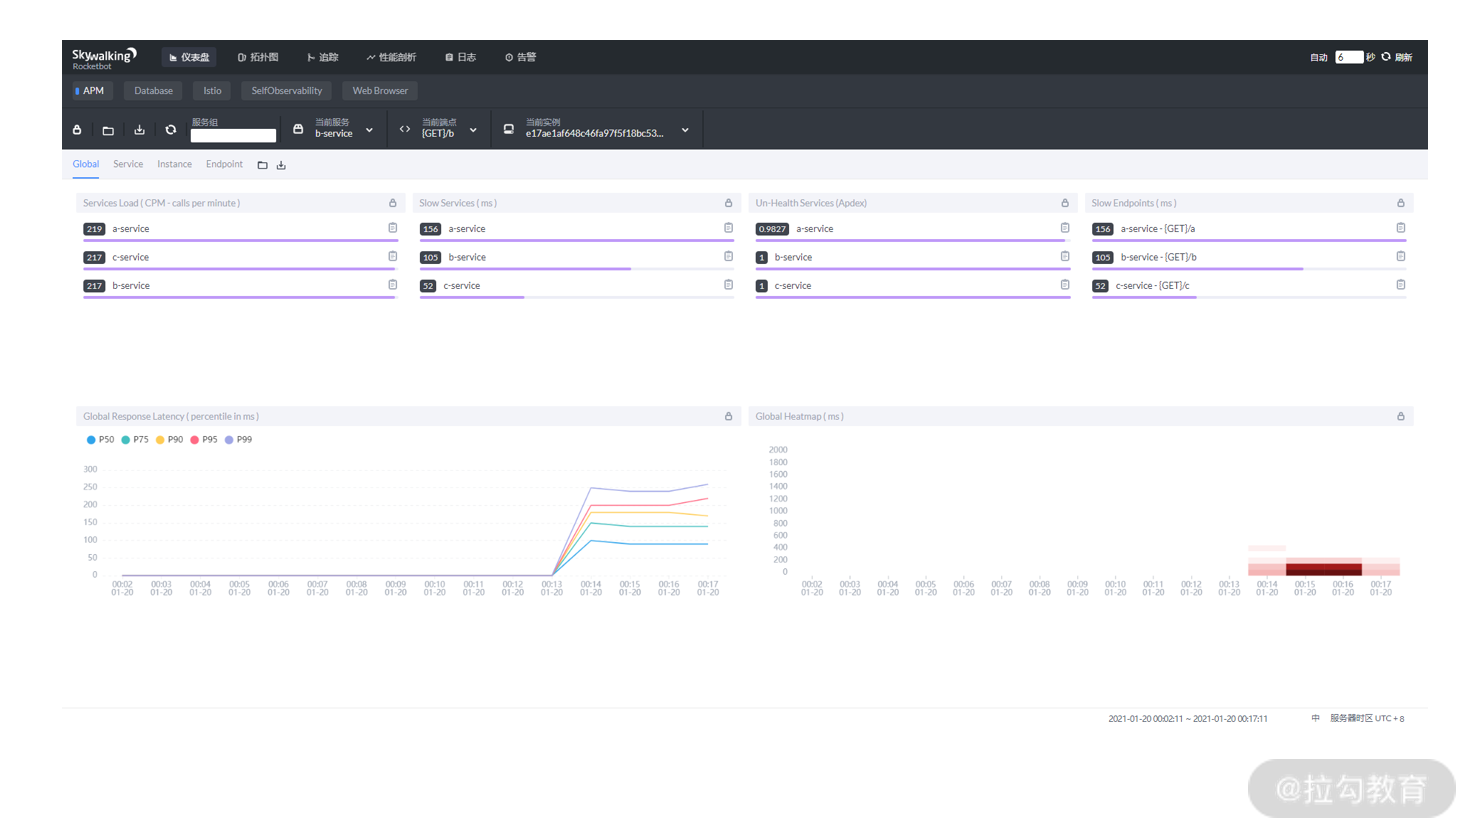This screenshot has width=1475, height=837.
Task: Select the Service tab
Action: pyautogui.click(x=128, y=164)
